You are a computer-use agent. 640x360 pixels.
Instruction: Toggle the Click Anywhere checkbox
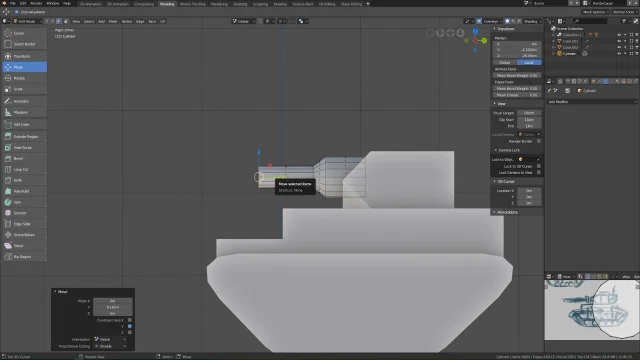17,12
